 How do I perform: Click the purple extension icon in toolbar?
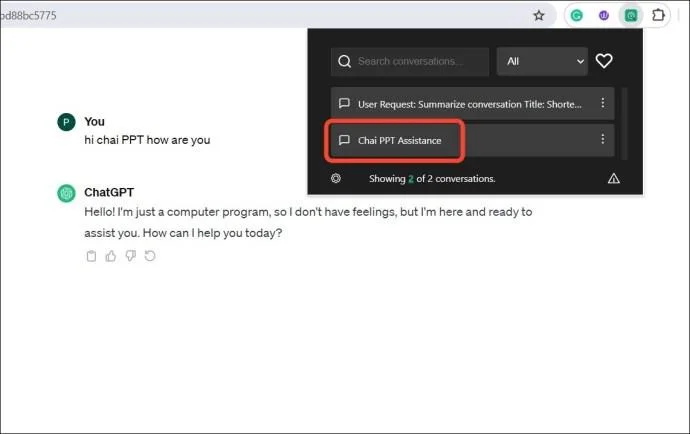[604, 16]
